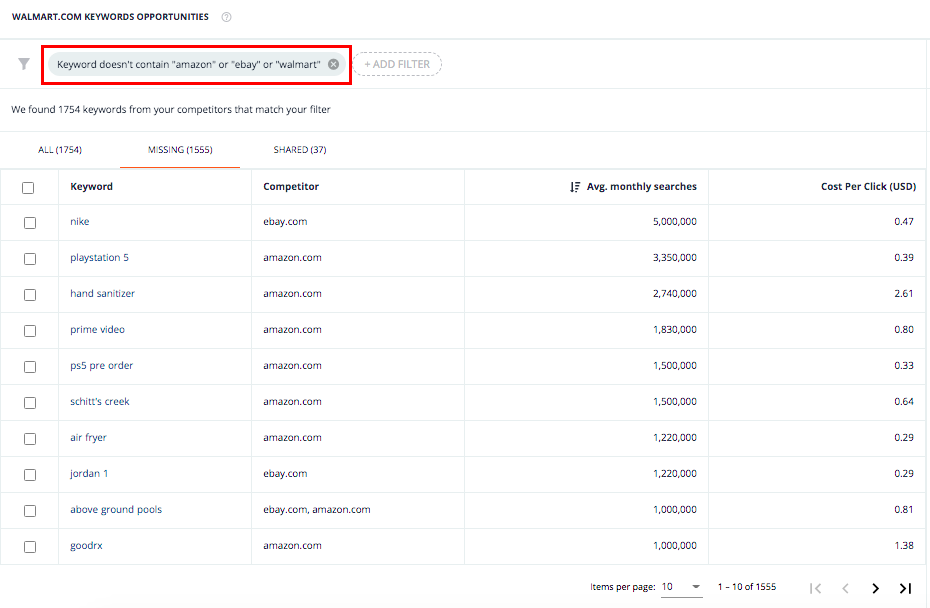The width and height of the screenshot is (930, 608).
Task: Click the 5,000,000 searches value for nike
Action: (x=674, y=221)
